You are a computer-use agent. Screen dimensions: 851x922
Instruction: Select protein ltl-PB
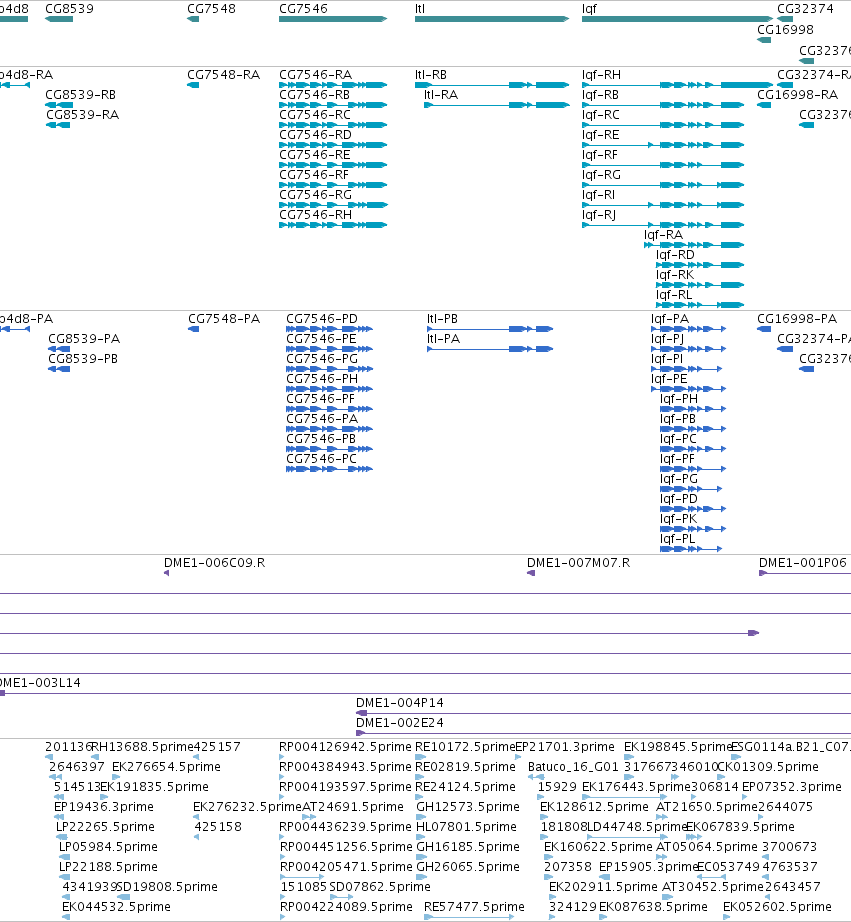click(x=490, y=329)
